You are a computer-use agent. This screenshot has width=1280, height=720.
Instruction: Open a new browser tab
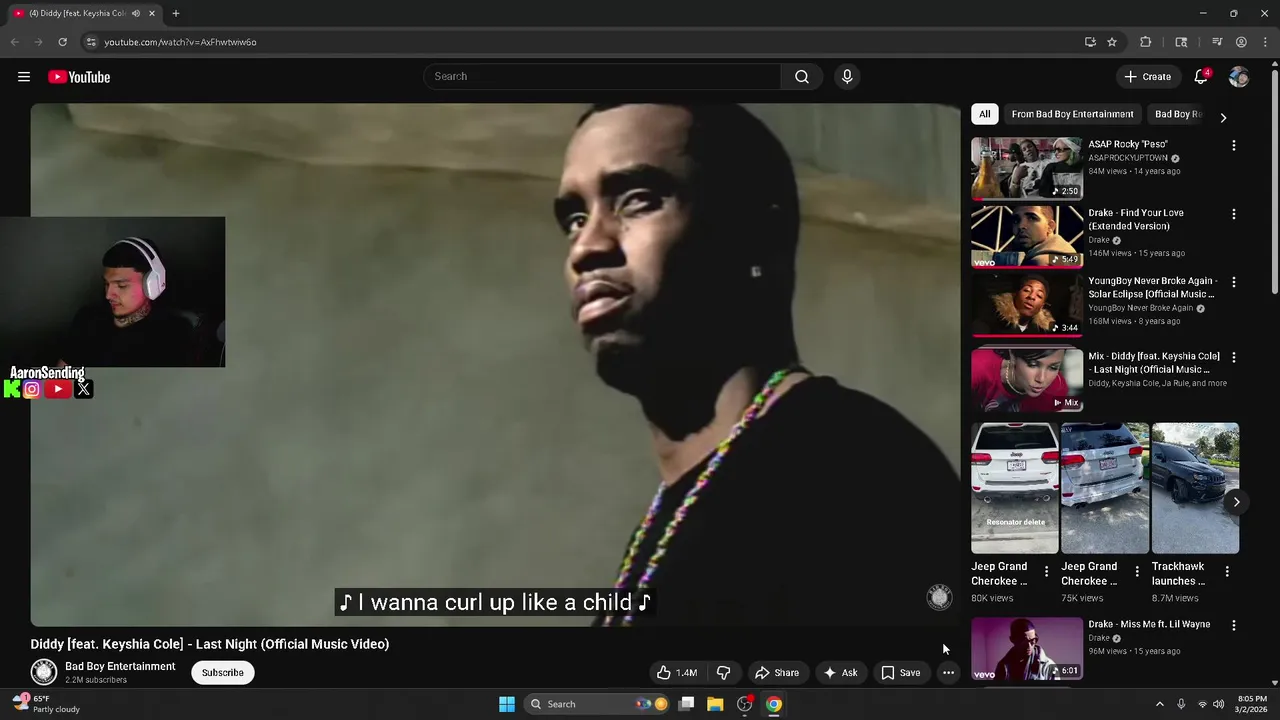click(176, 13)
